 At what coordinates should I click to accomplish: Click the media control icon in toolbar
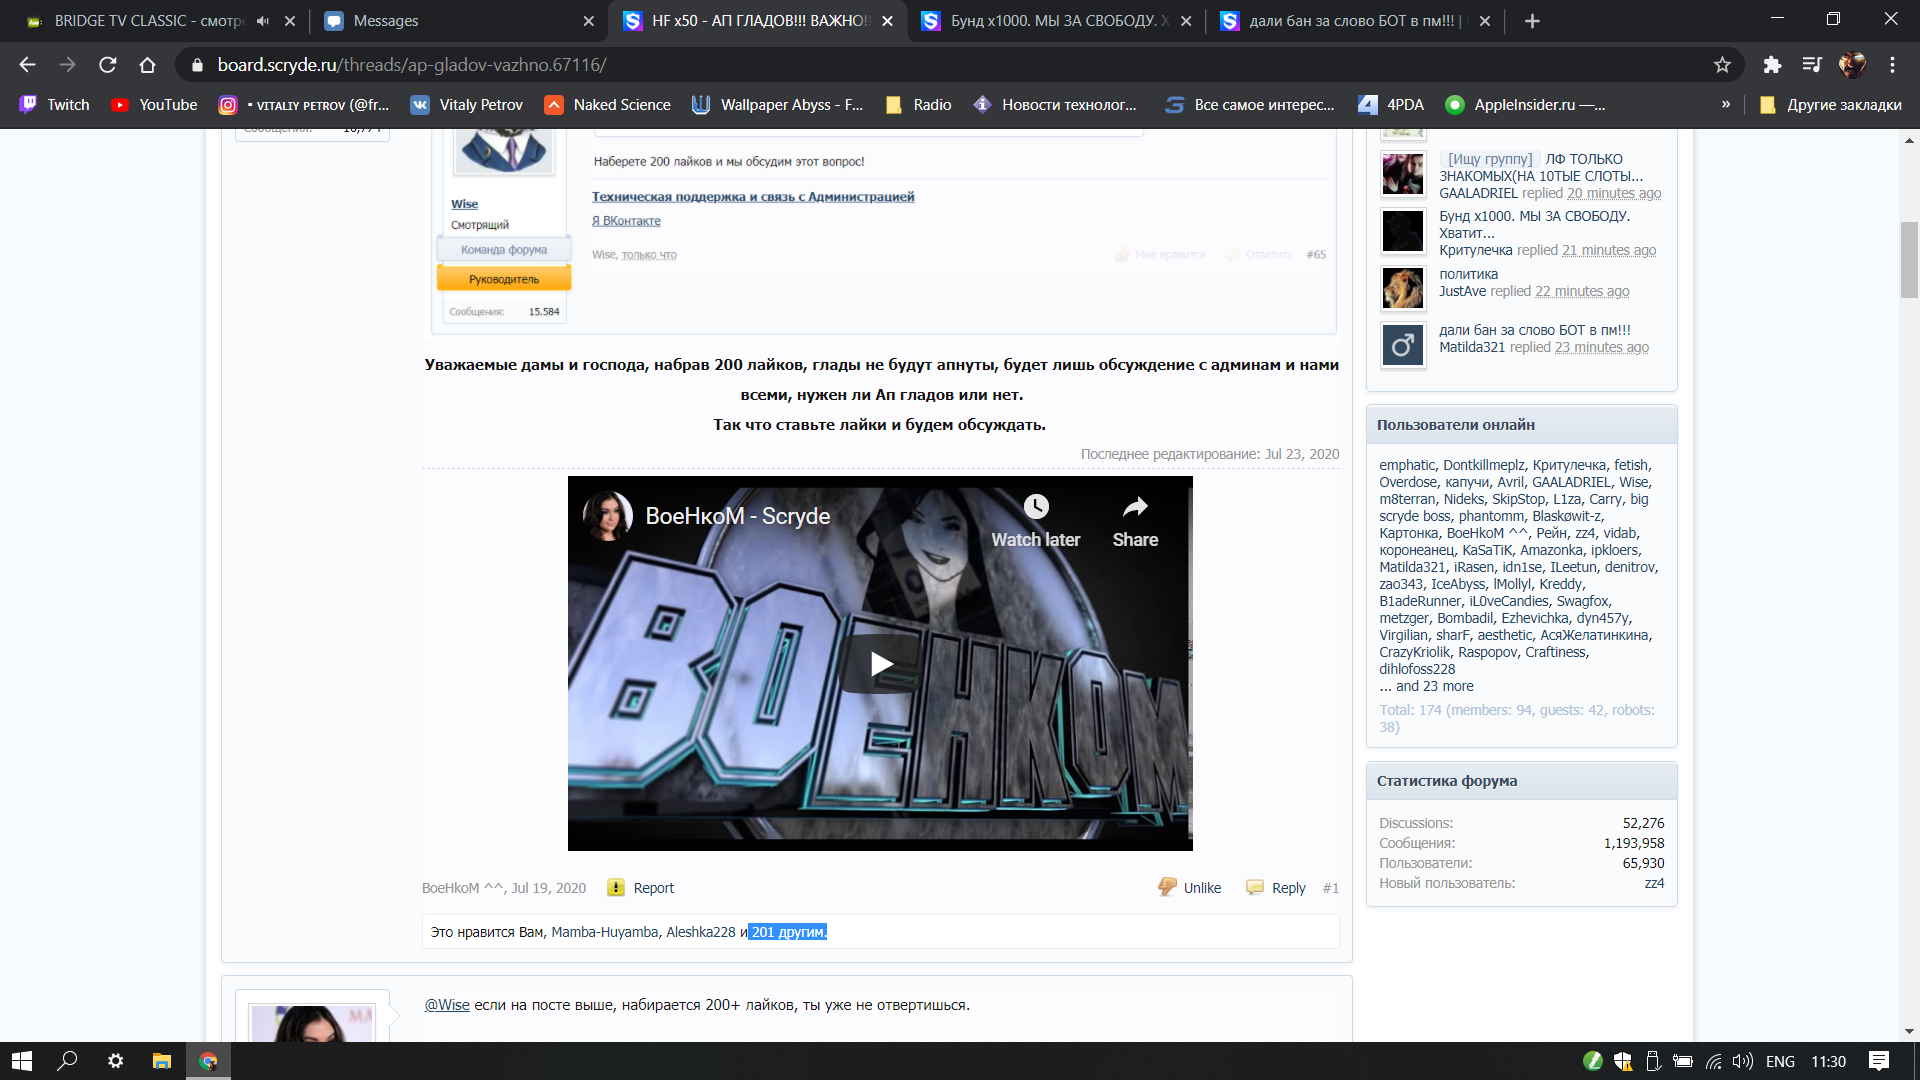pyautogui.click(x=1812, y=65)
